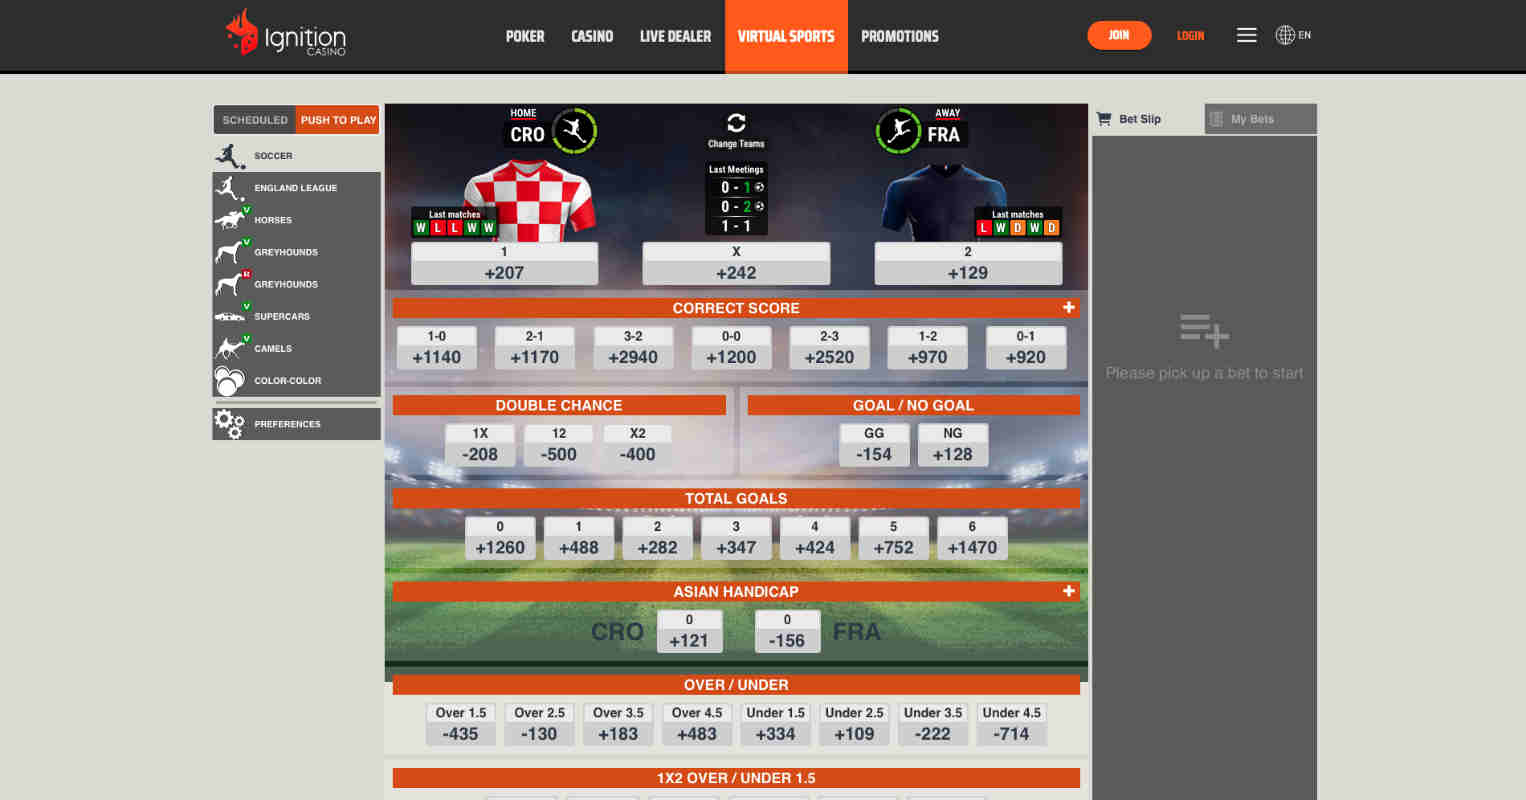Pick total goals 5 at +752
The height and width of the screenshot is (800, 1526).
click(x=893, y=538)
